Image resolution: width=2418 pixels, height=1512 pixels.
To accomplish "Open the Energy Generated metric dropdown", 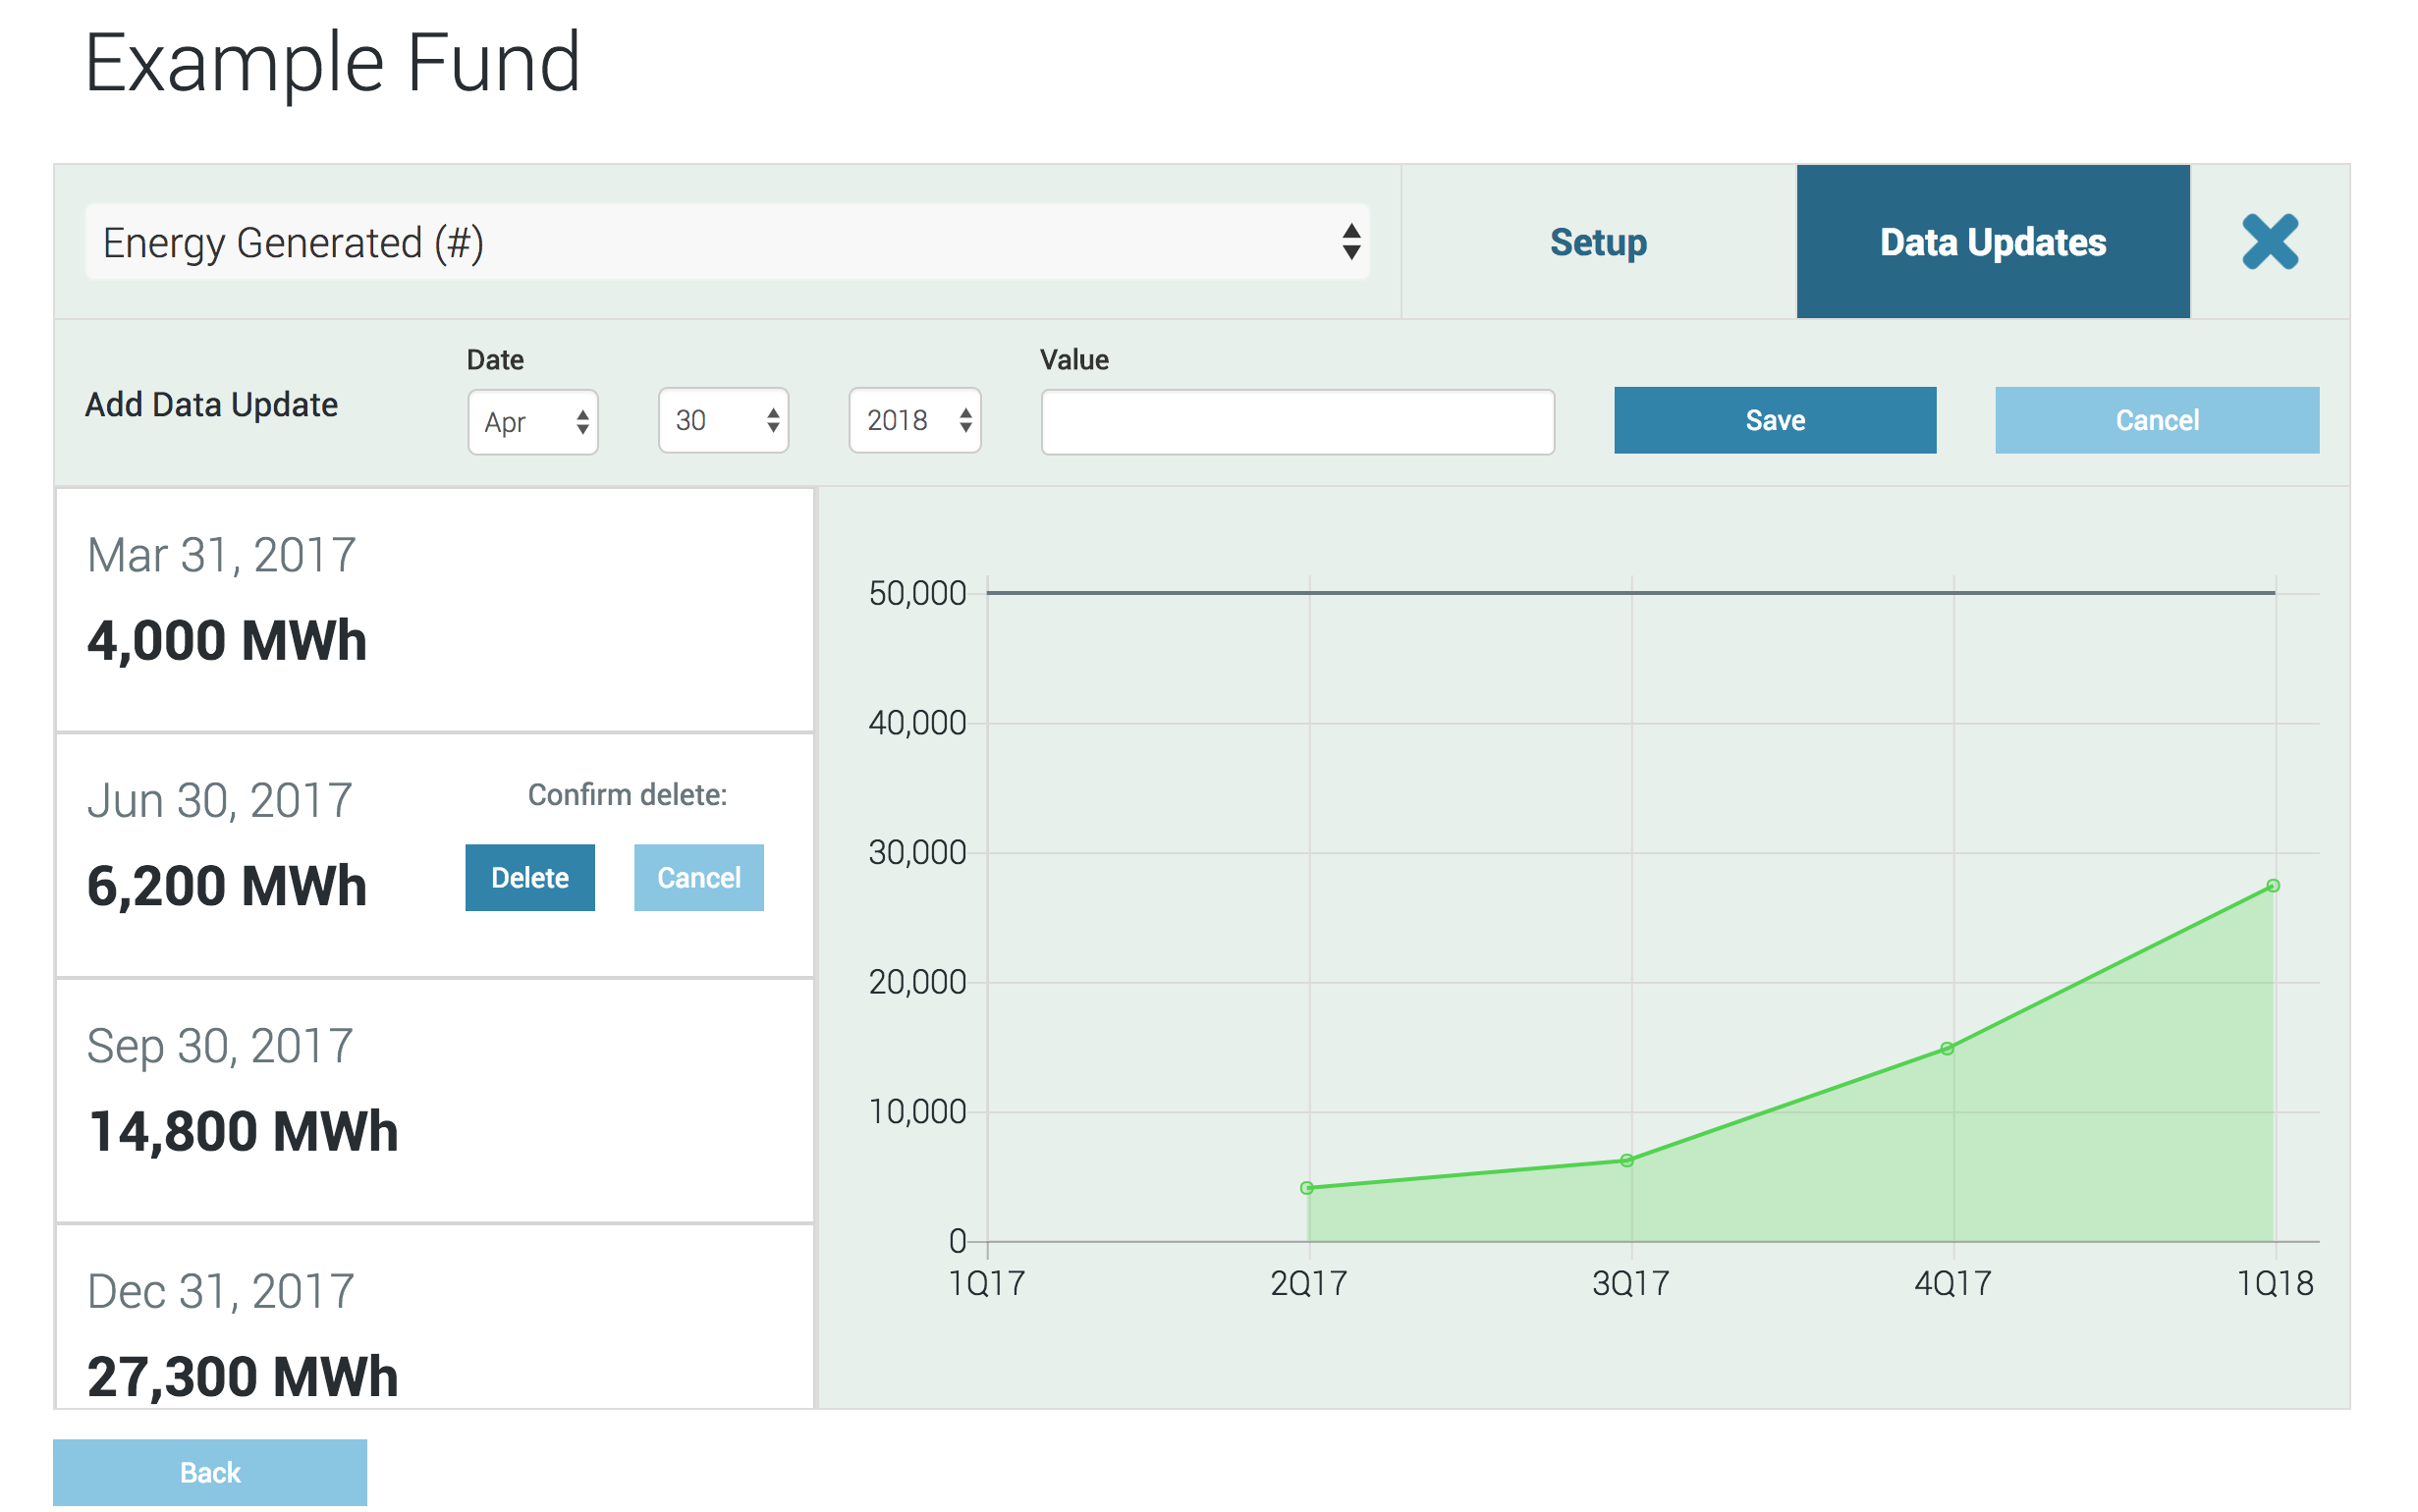I will (726, 242).
